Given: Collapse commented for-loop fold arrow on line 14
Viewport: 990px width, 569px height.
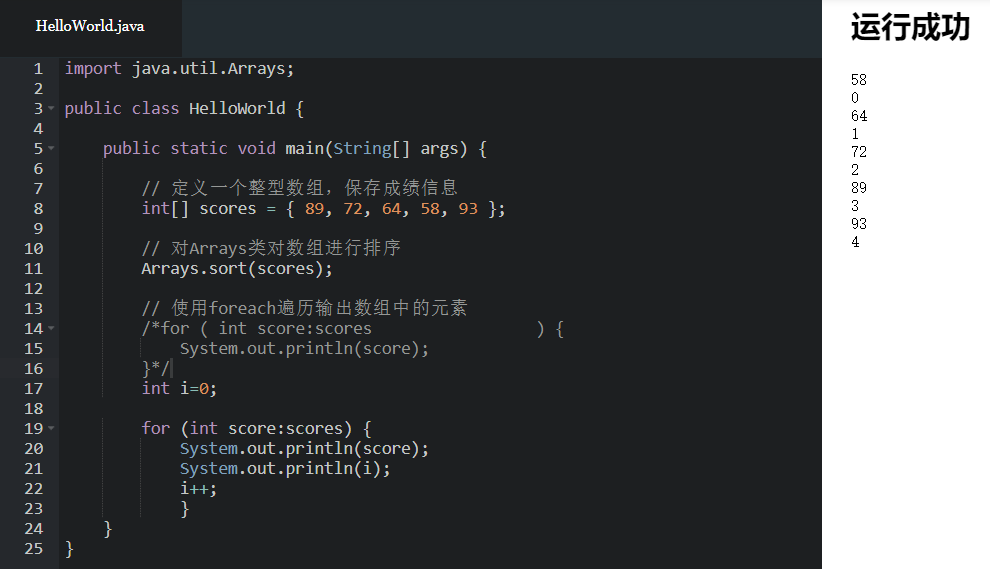Looking at the screenshot, I should tap(52, 328).
